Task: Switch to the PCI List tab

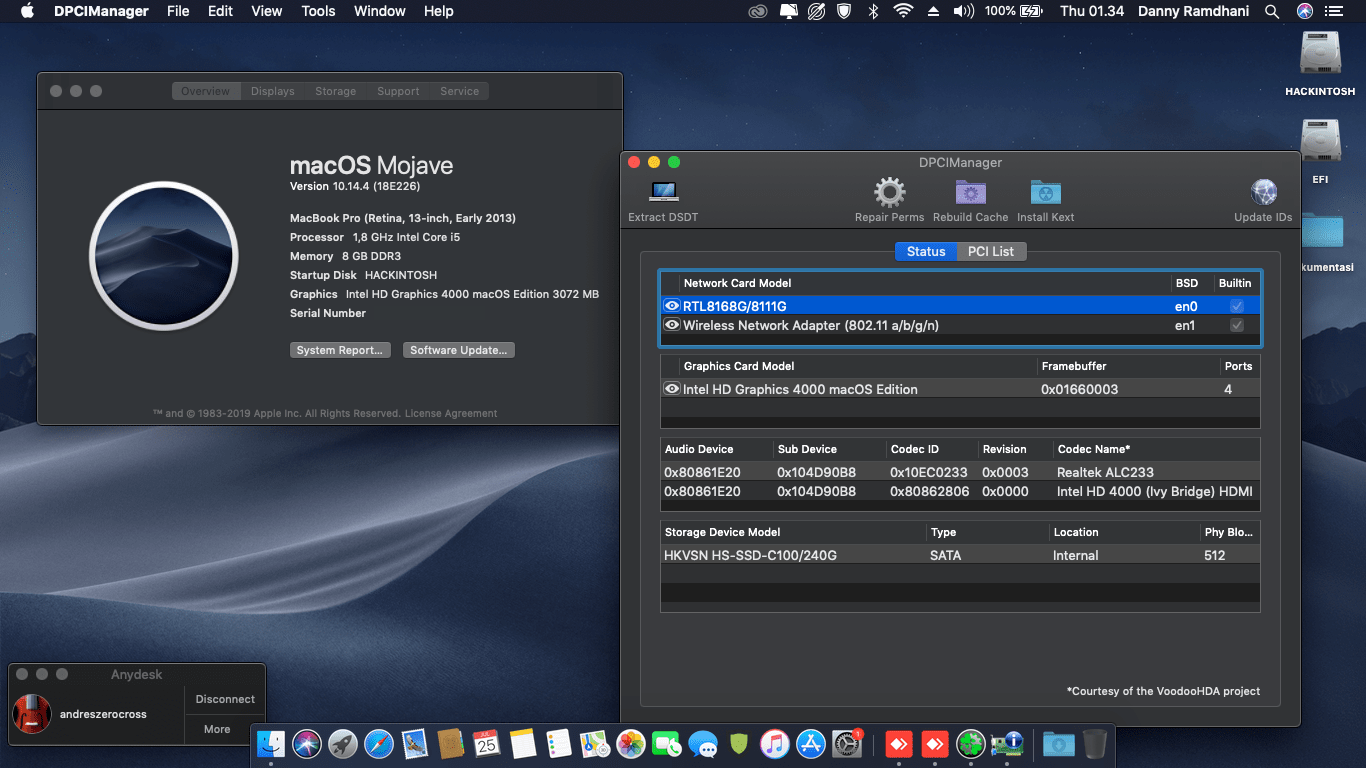Action: click(991, 251)
